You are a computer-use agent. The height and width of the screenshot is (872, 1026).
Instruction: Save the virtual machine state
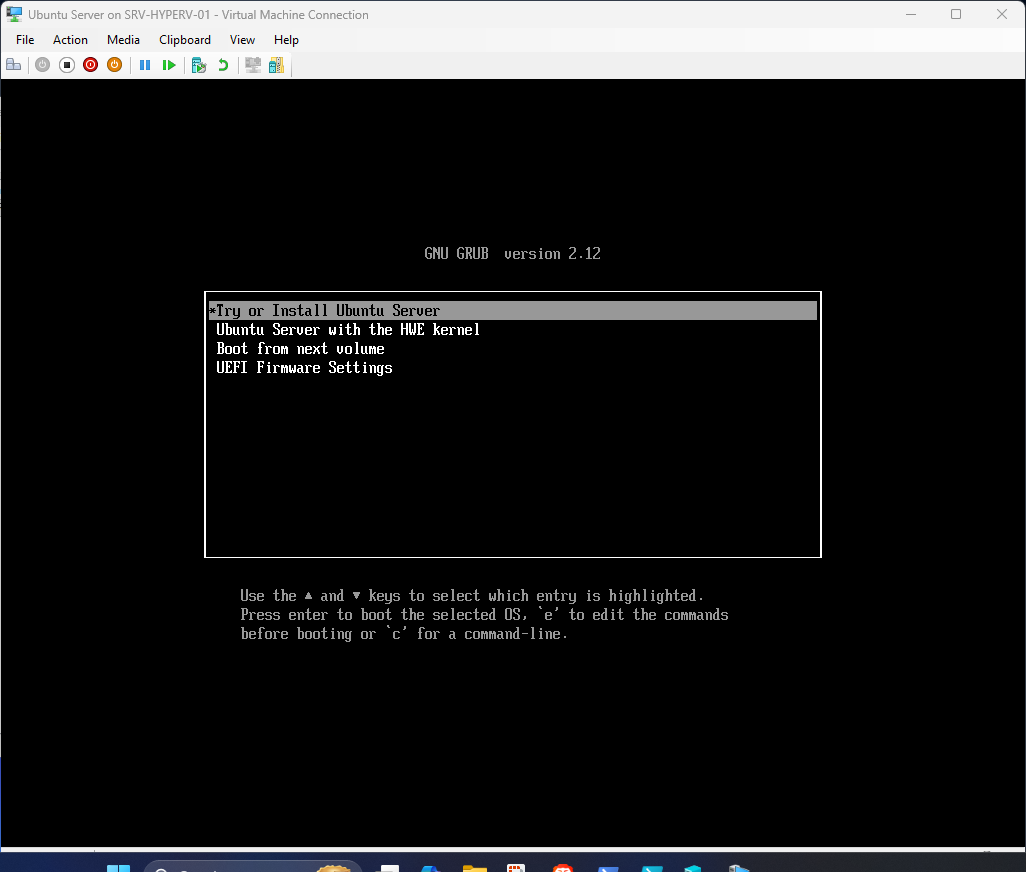coord(114,64)
